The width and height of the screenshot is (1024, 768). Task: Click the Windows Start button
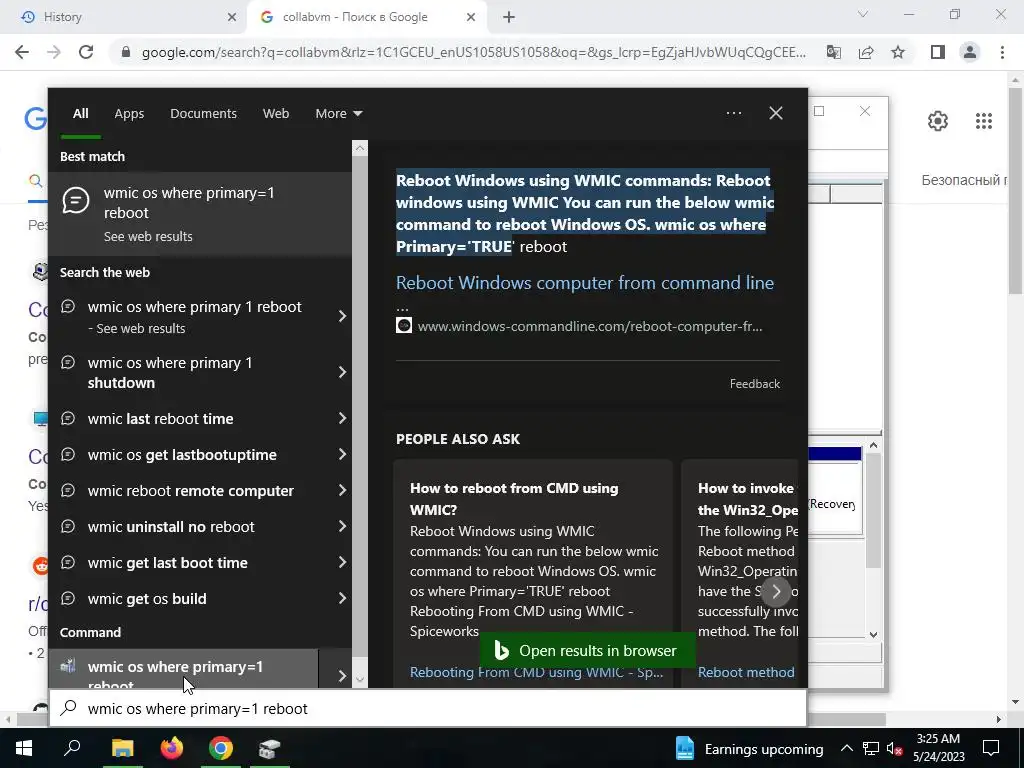(24, 748)
